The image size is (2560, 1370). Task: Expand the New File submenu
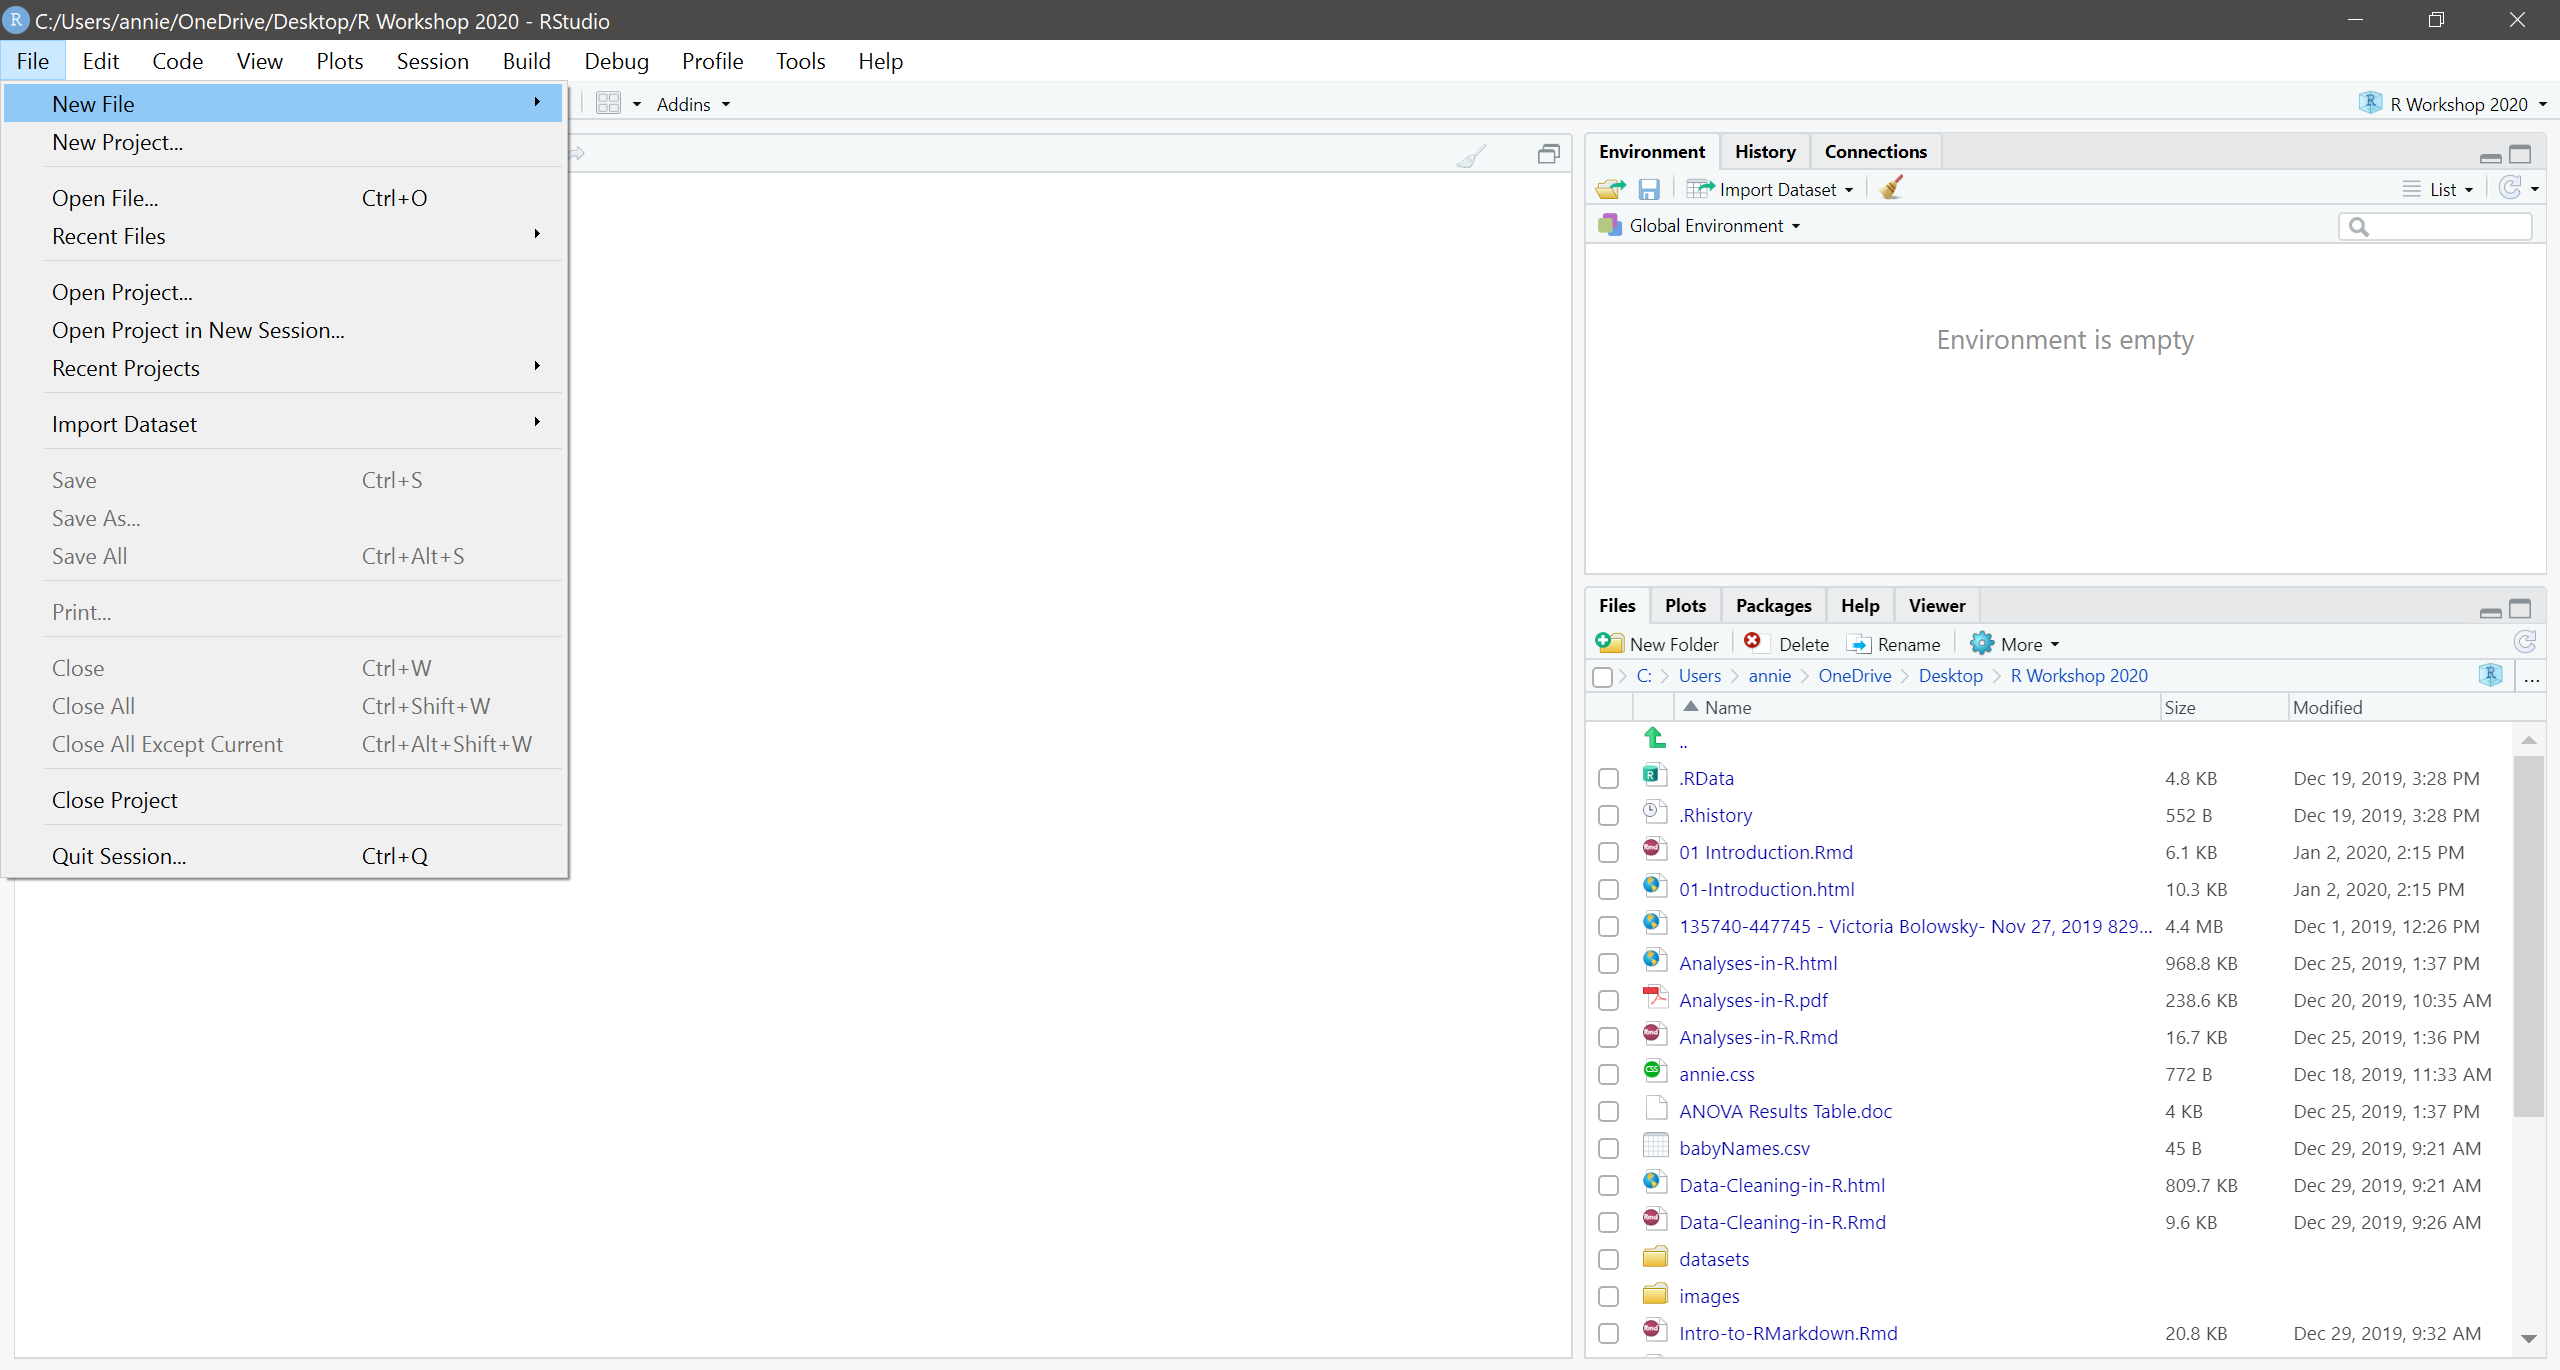coord(284,103)
